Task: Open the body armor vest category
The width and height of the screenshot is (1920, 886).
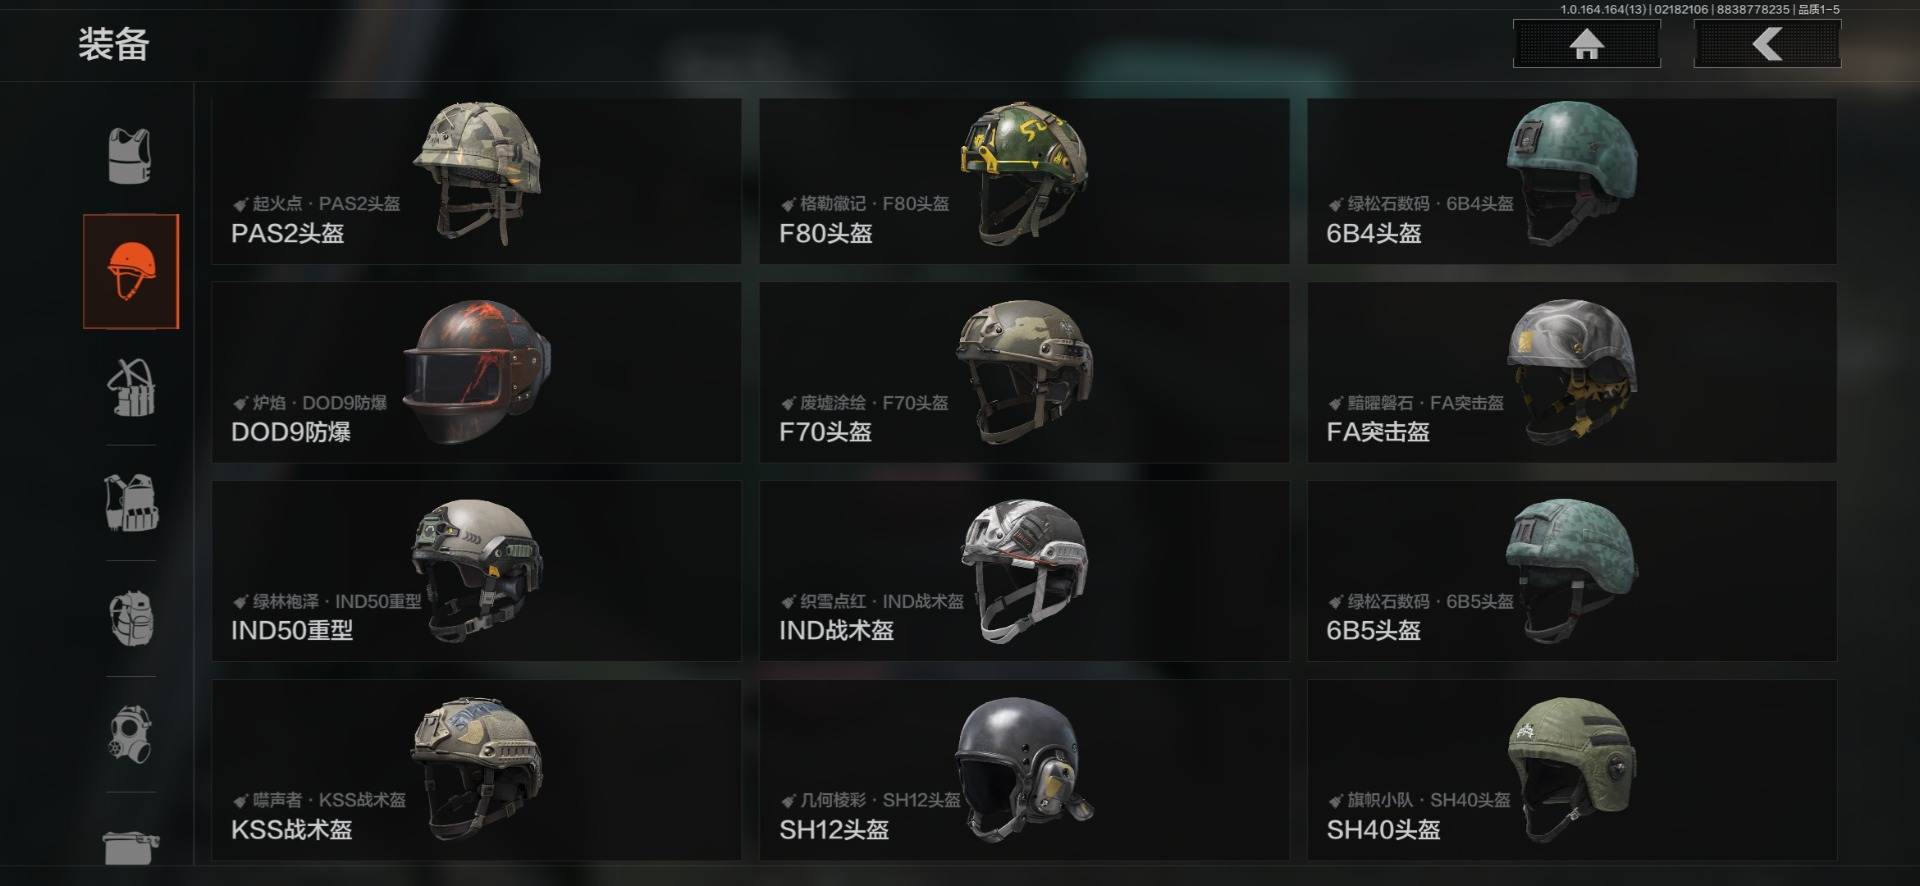Action: 130,156
